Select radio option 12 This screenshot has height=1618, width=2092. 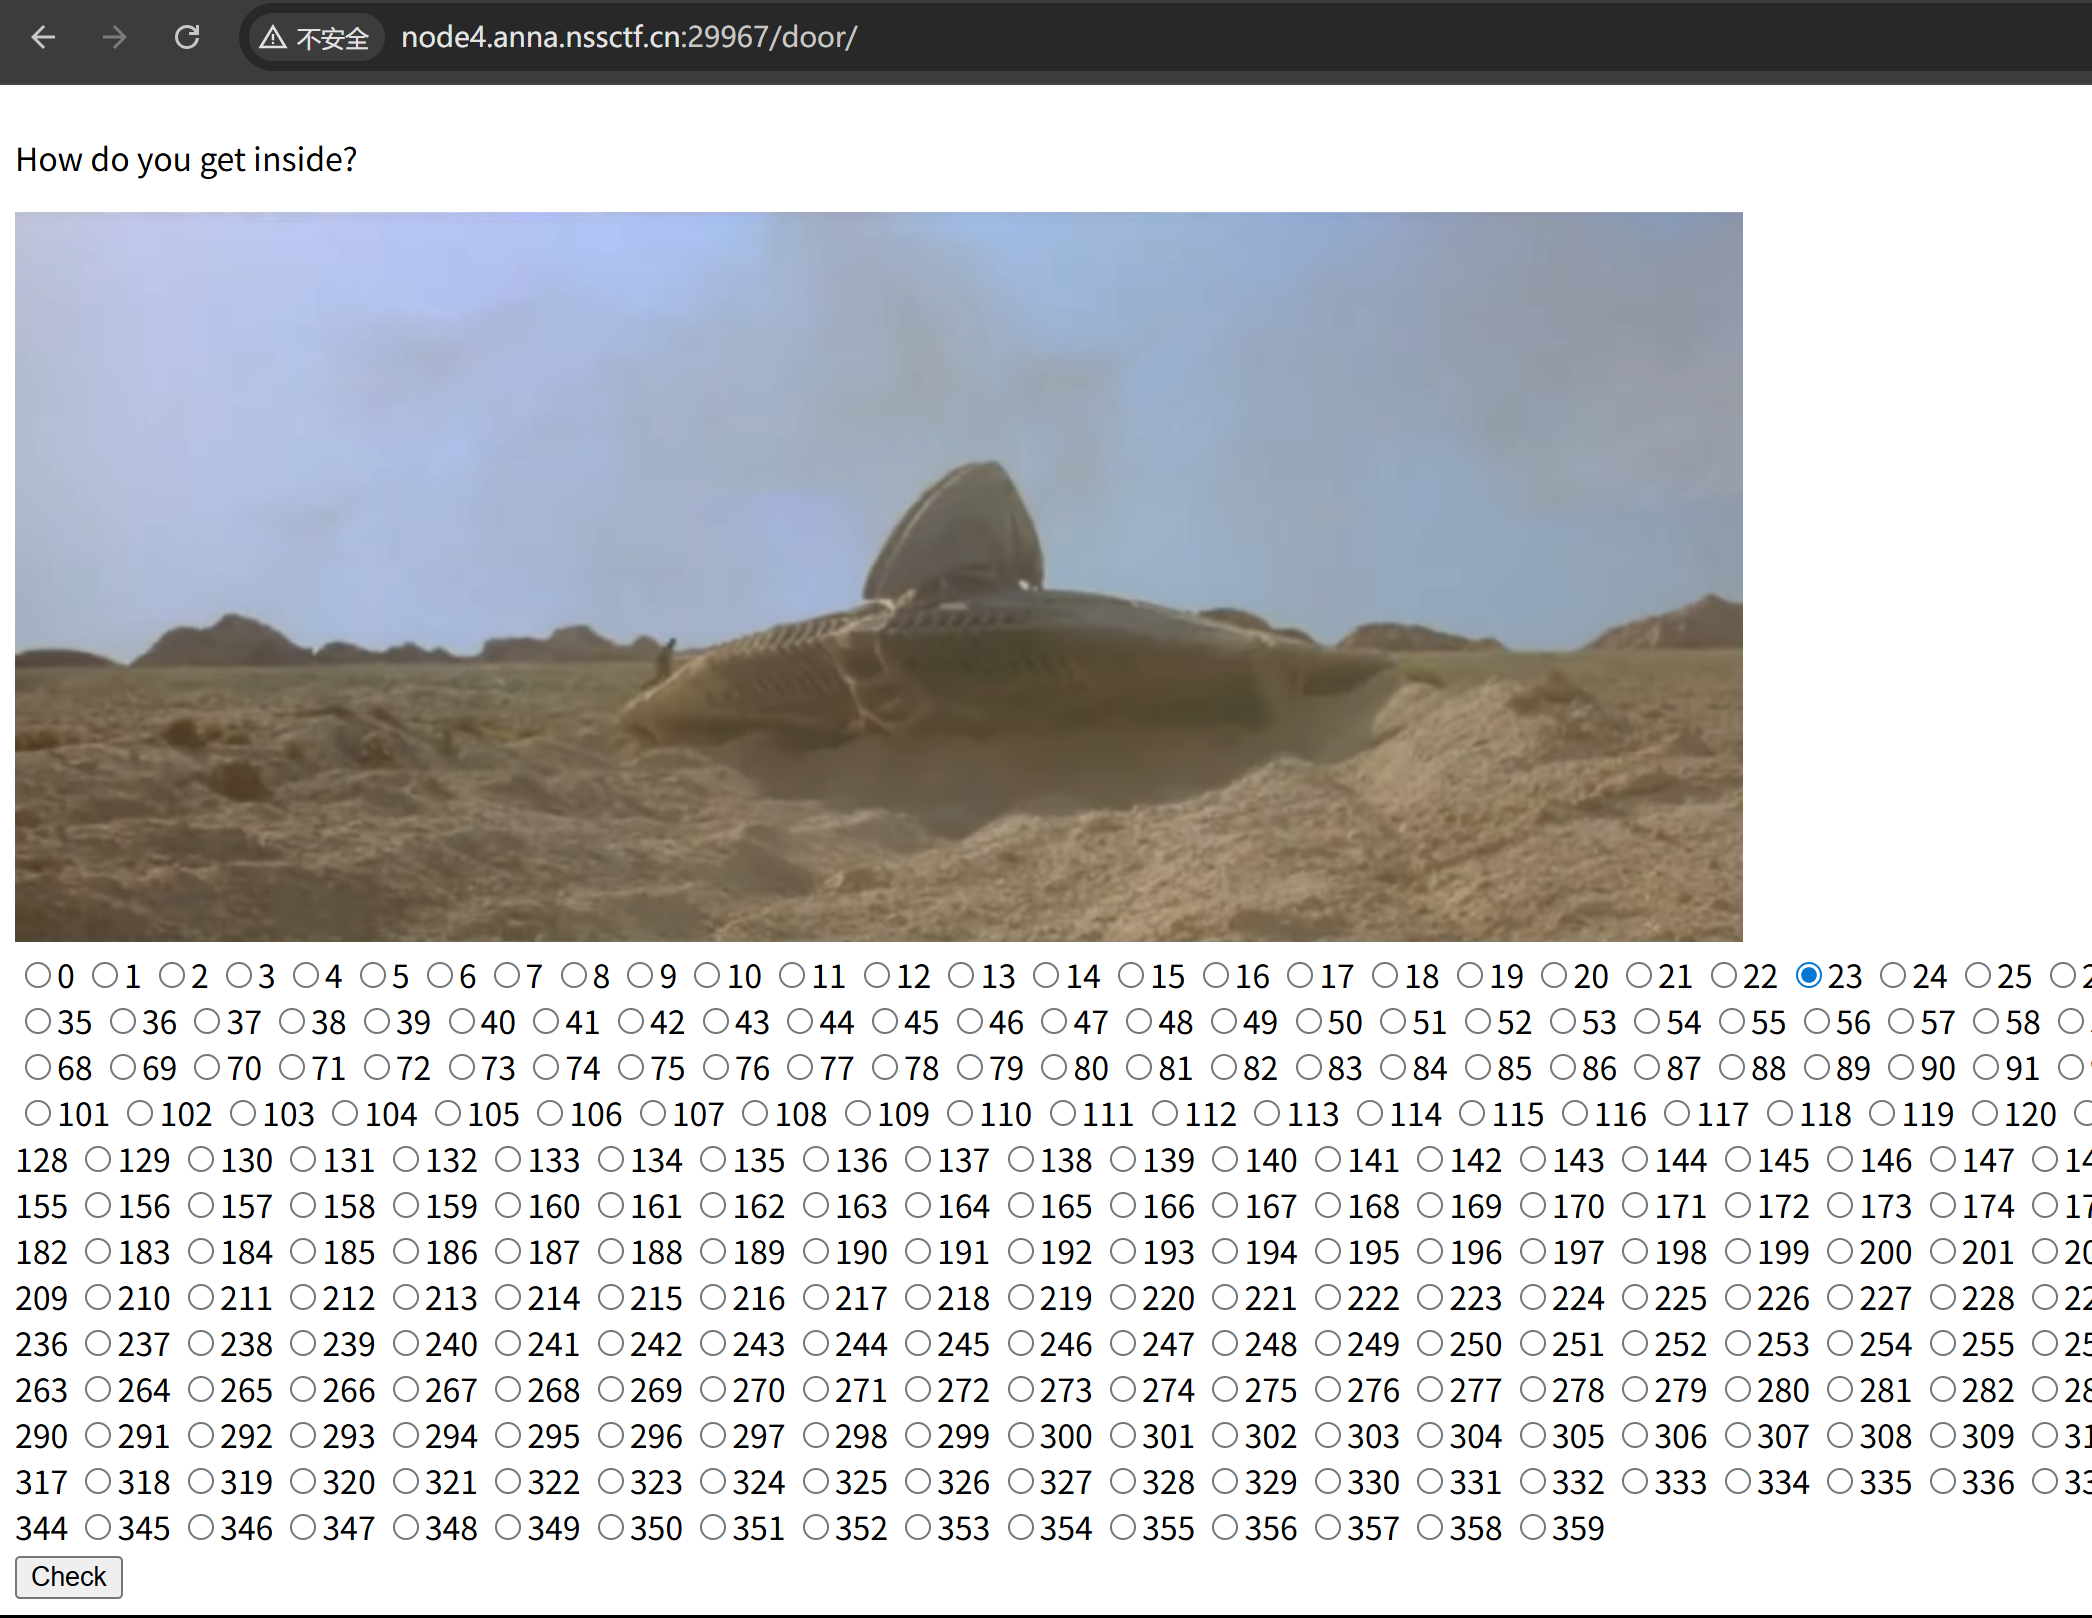click(x=877, y=975)
